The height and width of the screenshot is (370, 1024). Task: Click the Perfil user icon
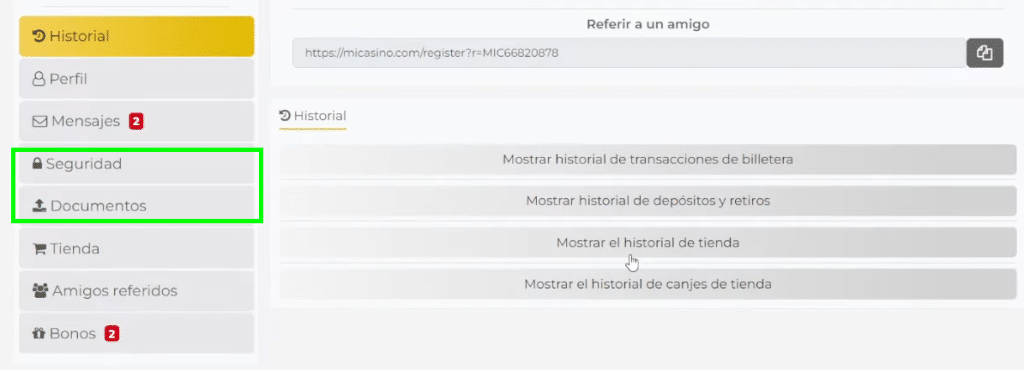[39, 79]
